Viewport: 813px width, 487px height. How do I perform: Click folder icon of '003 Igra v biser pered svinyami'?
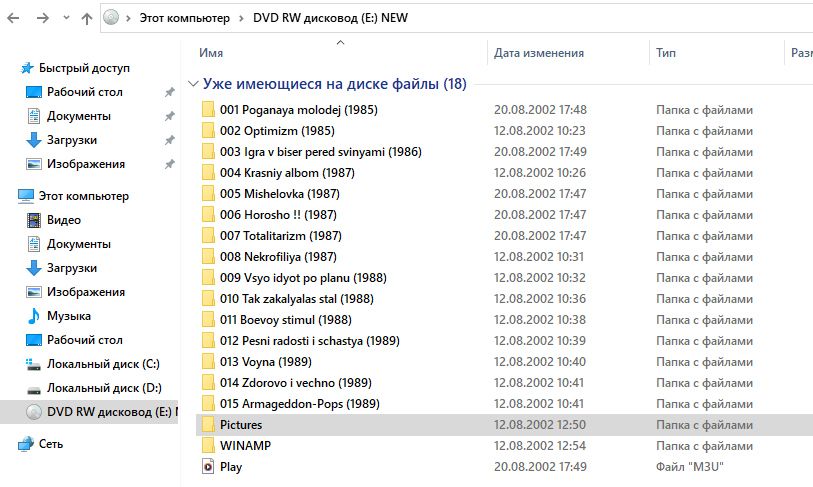tap(208, 151)
